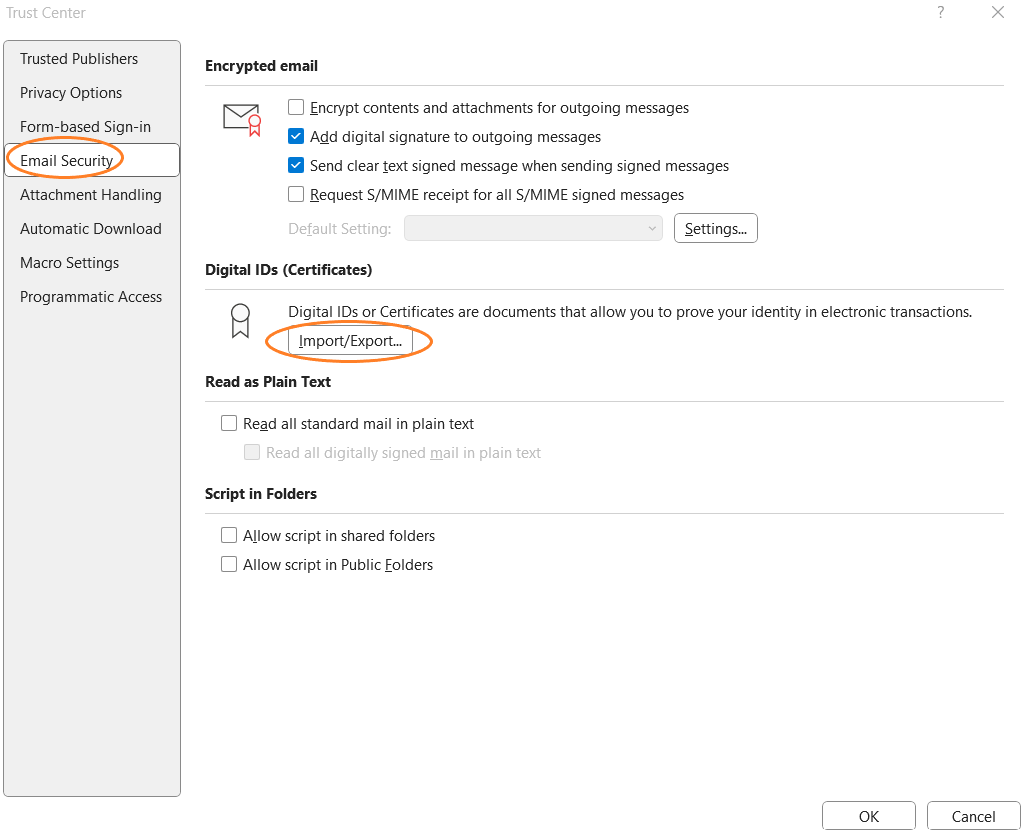
Task: Switch to Trusted Publishers section
Action: [x=79, y=59]
